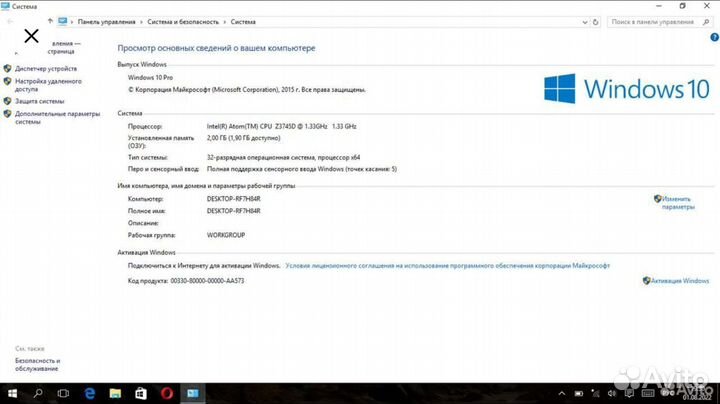Click WORKGROUP workgroup value
720x404 pixels.
point(226,235)
